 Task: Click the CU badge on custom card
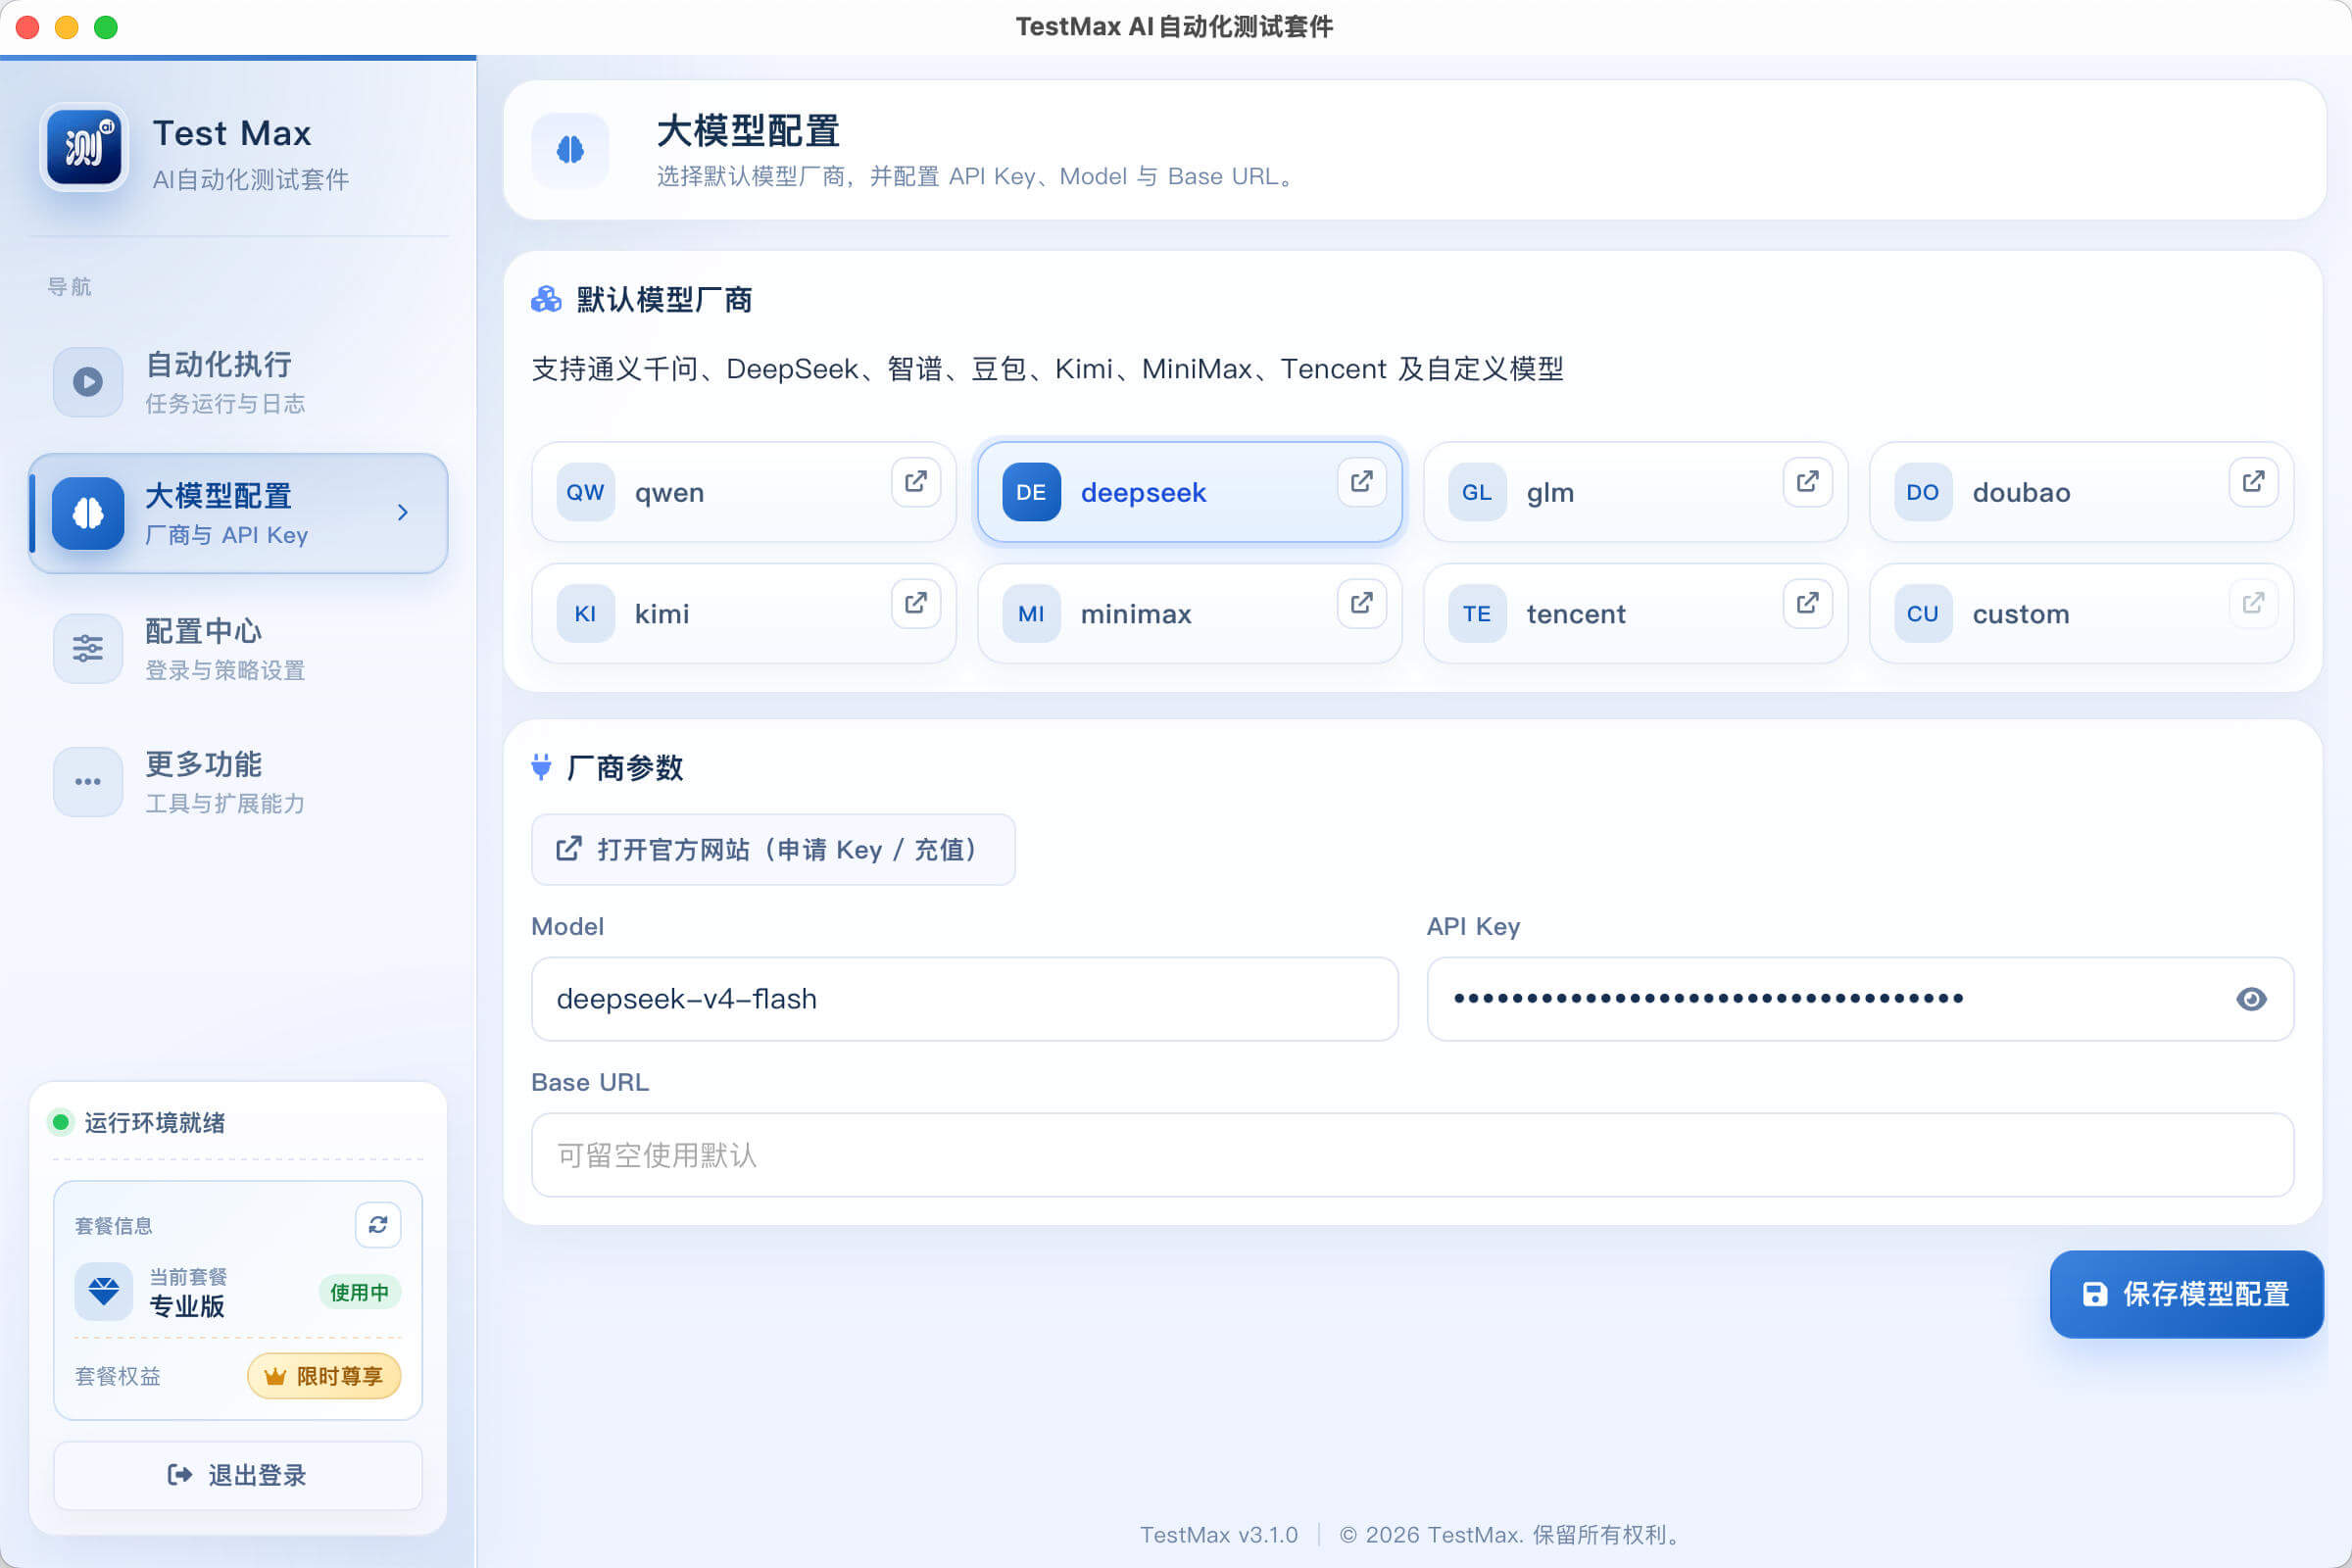click(x=1923, y=614)
